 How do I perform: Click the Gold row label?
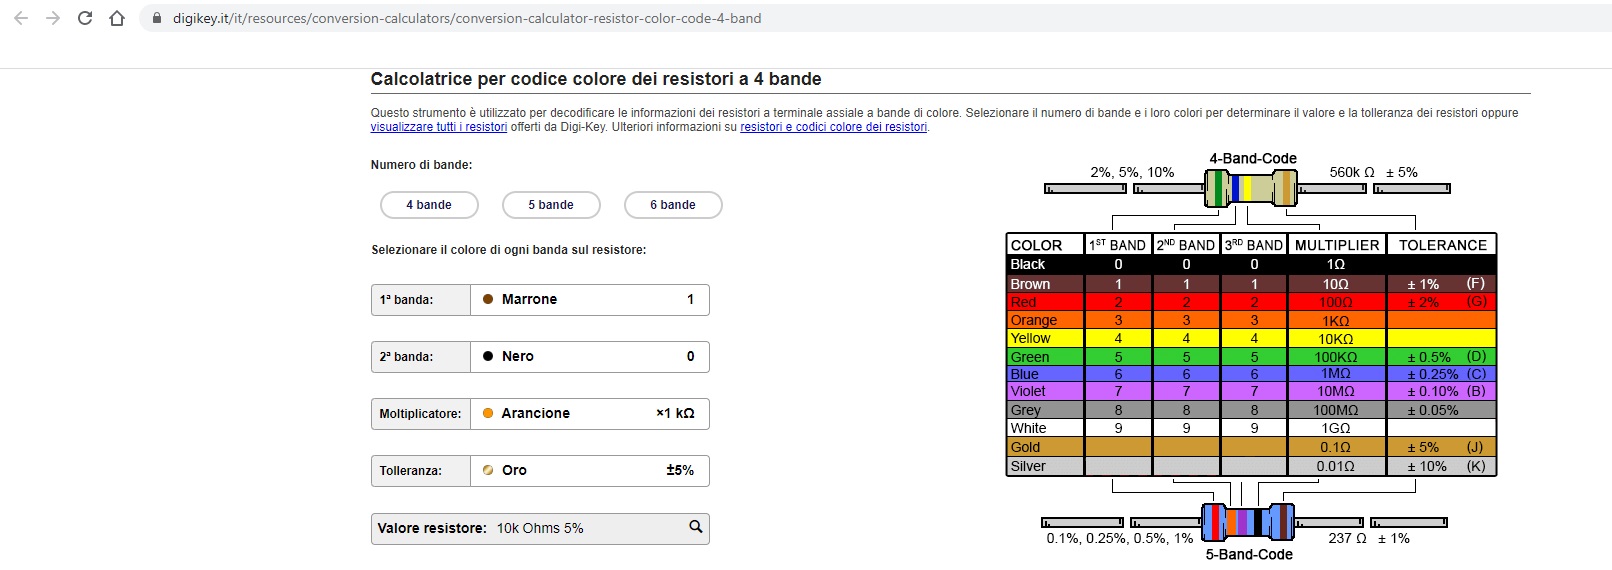pyautogui.click(x=1025, y=447)
